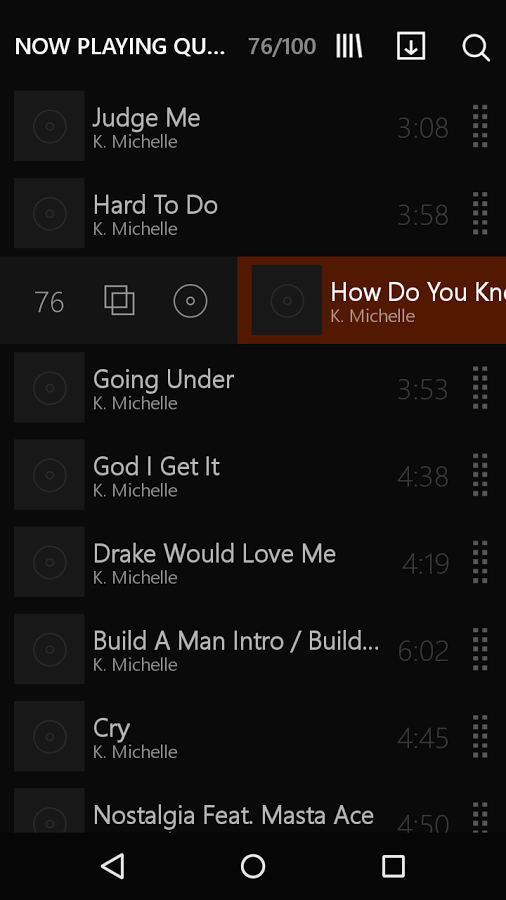This screenshot has width=506, height=900.
Task: Select Build A Man Intro track
Action: (253, 650)
